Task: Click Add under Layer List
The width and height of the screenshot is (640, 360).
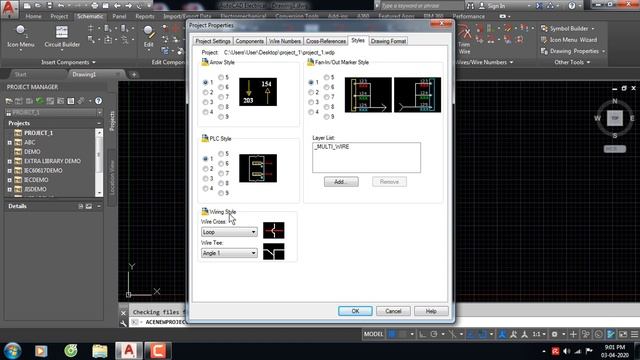Action: (x=341, y=182)
